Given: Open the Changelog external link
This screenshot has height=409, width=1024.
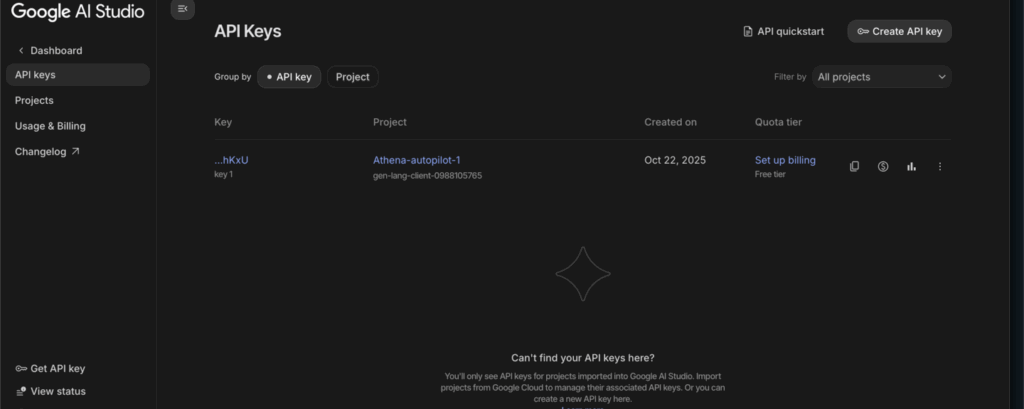Looking at the screenshot, I should pos(47,152).
